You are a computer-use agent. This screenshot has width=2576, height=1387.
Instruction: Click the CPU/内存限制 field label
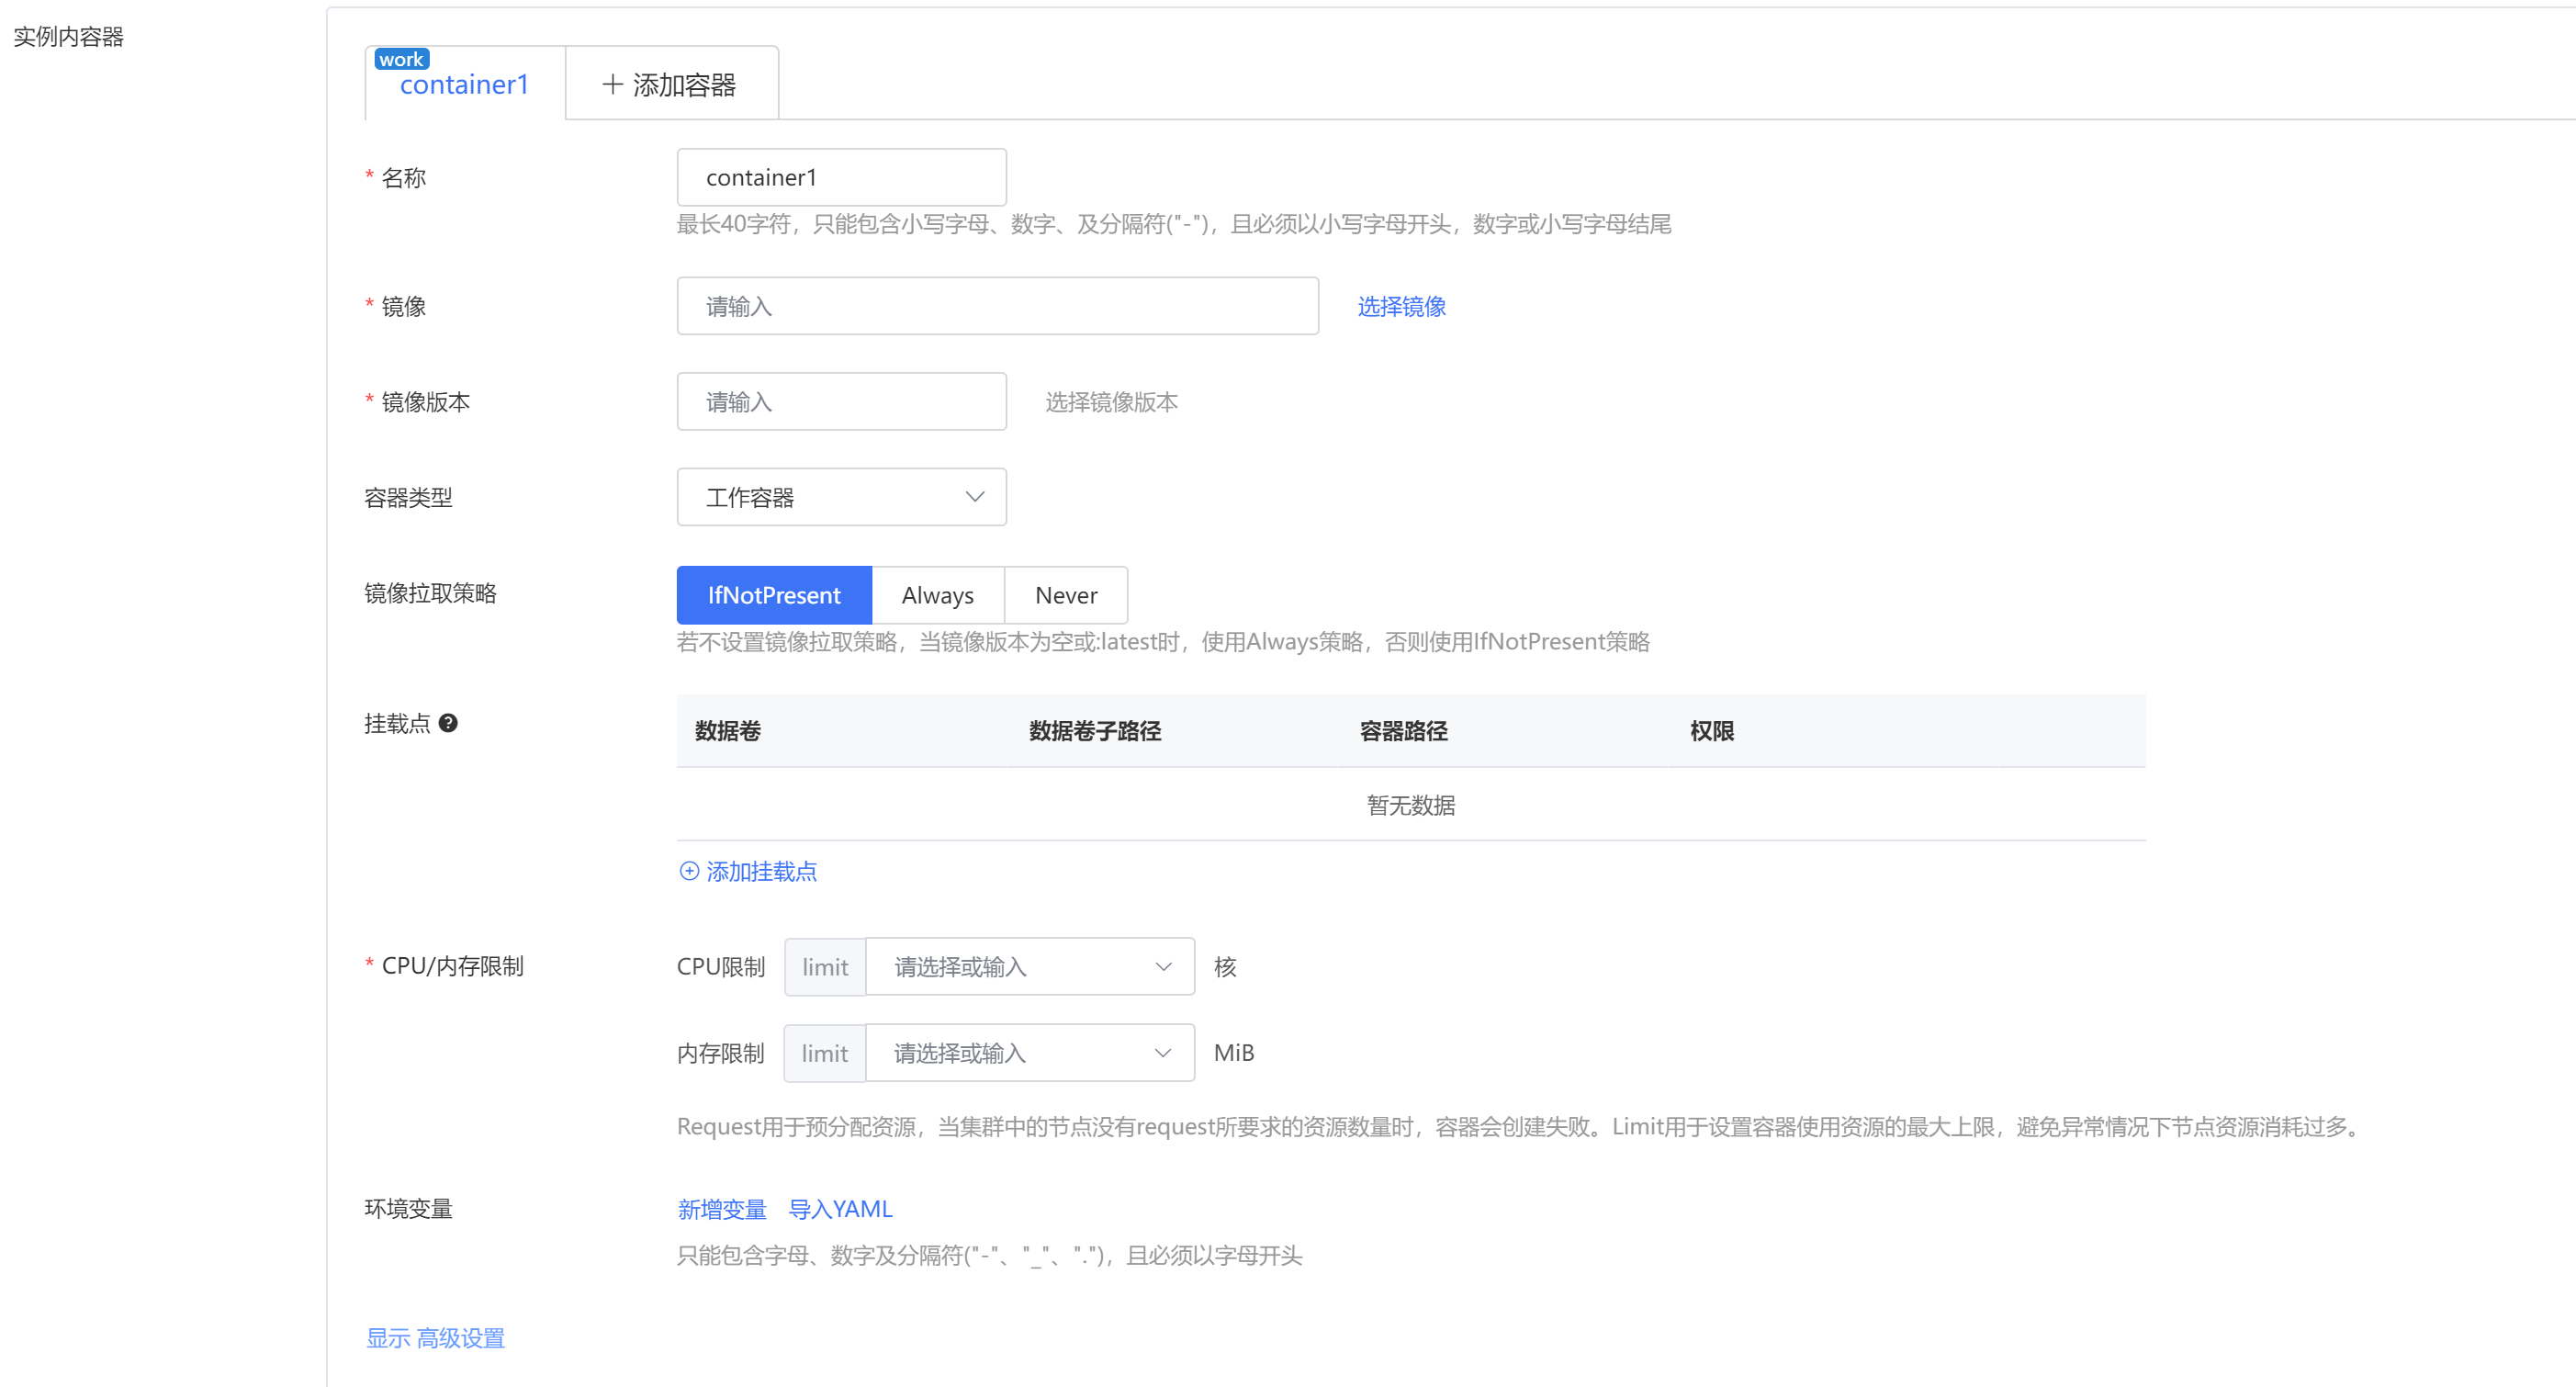click(452, 965)
